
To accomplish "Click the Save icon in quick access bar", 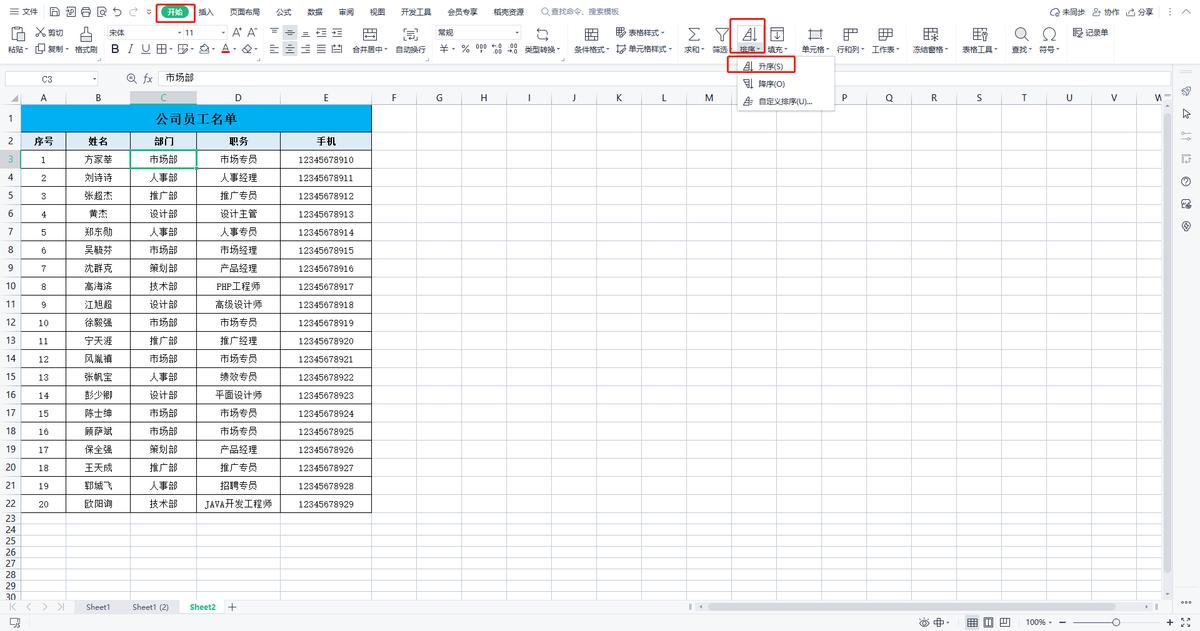I will pyautogui.click(x=54, y=12).
